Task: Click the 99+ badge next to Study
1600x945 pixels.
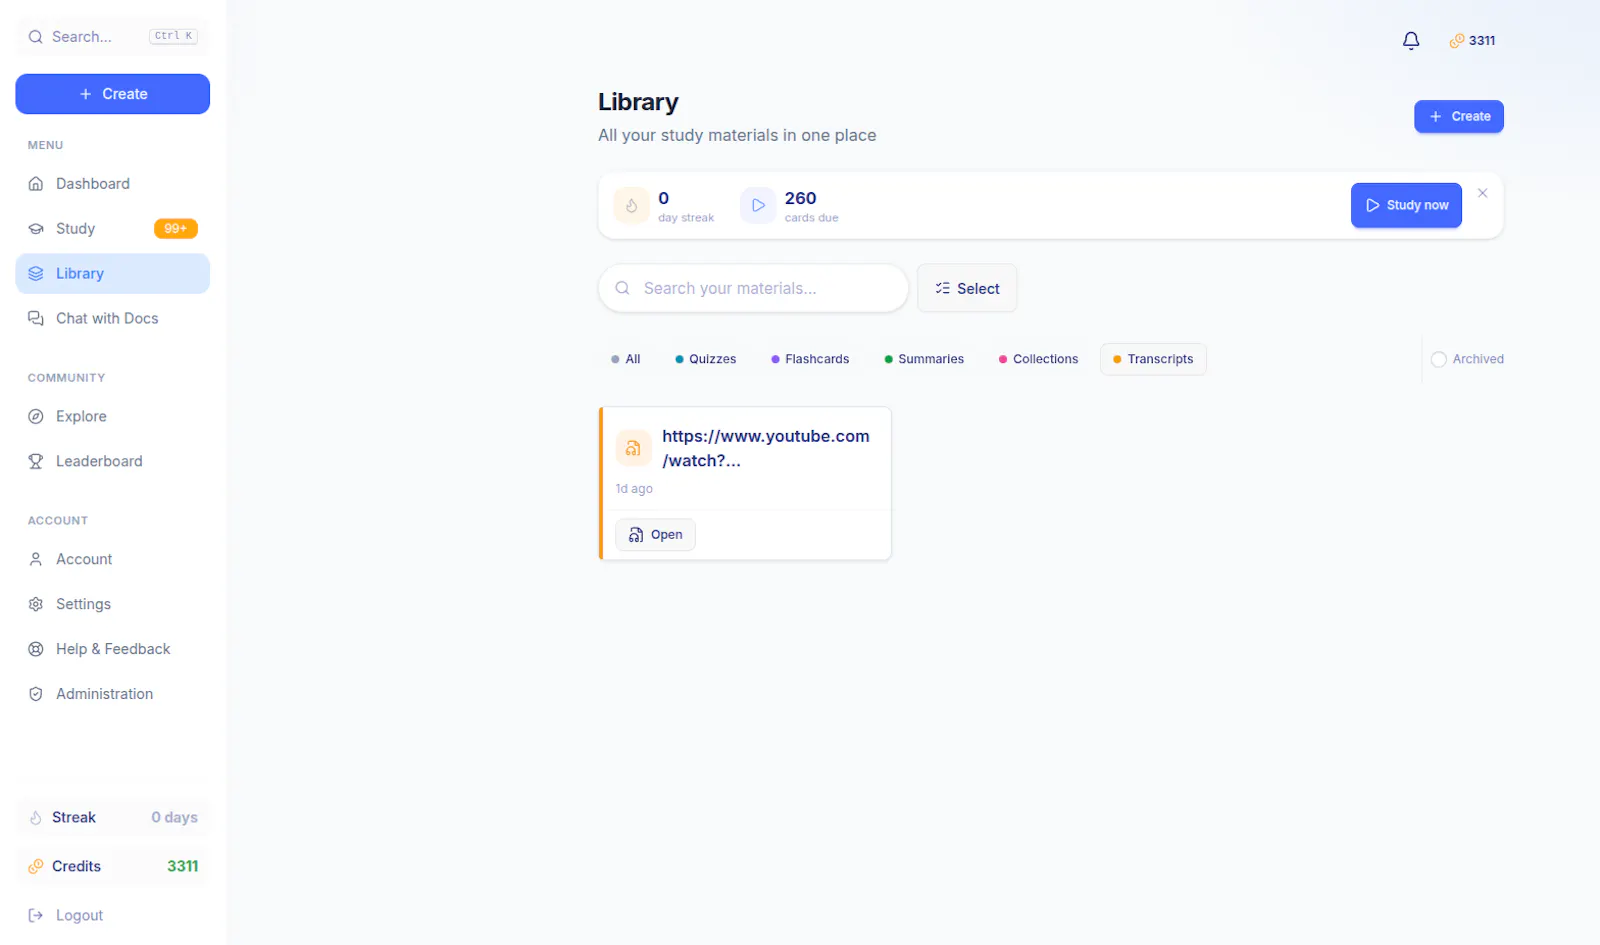Action: click(176, 229)
